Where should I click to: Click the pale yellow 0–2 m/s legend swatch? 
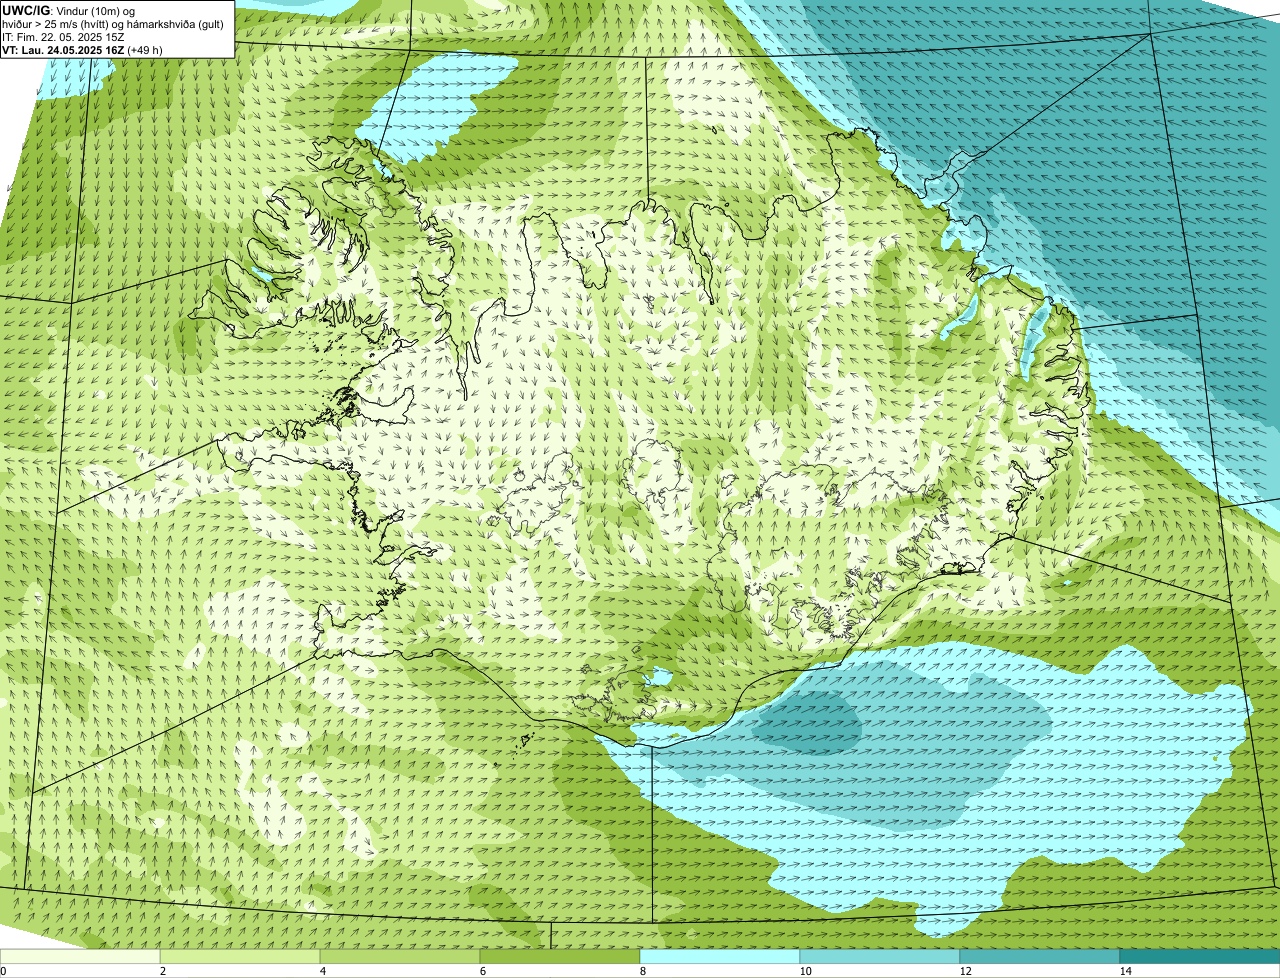coord(80,956)
